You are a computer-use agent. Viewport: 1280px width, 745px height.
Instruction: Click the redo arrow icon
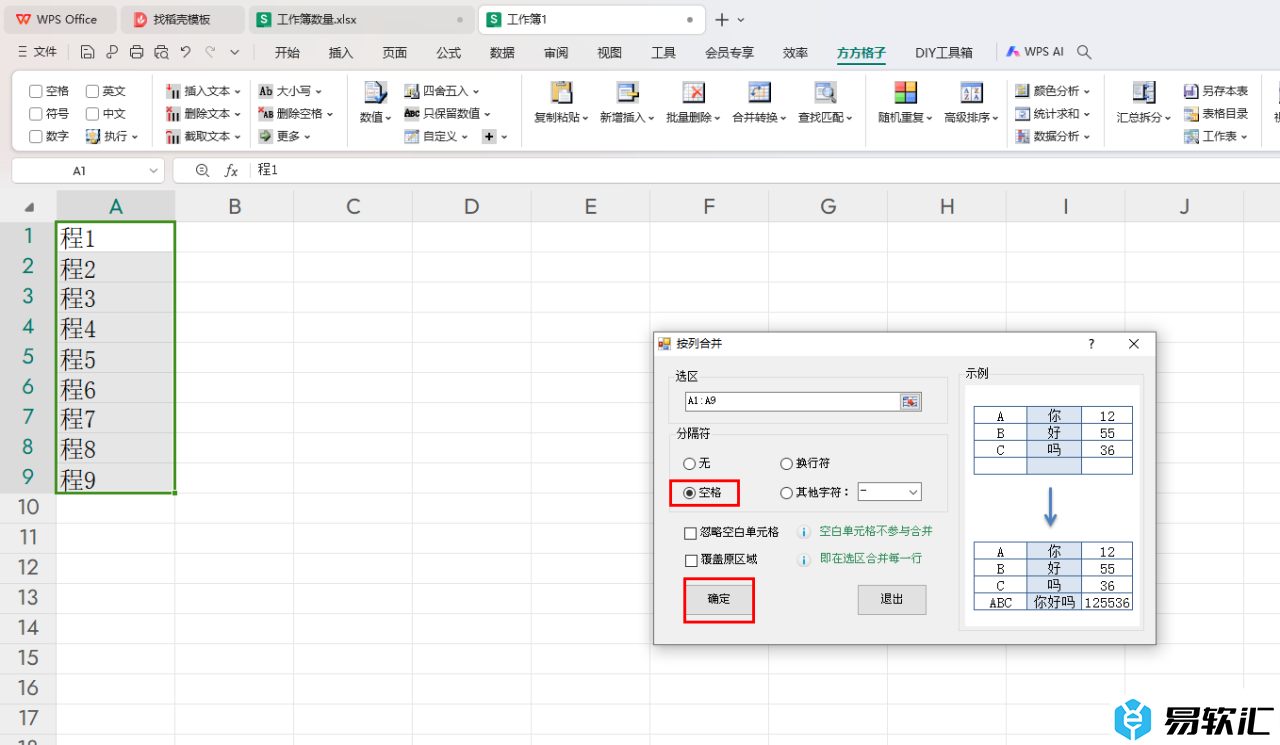pyautogui.click(x=210, y=52)
